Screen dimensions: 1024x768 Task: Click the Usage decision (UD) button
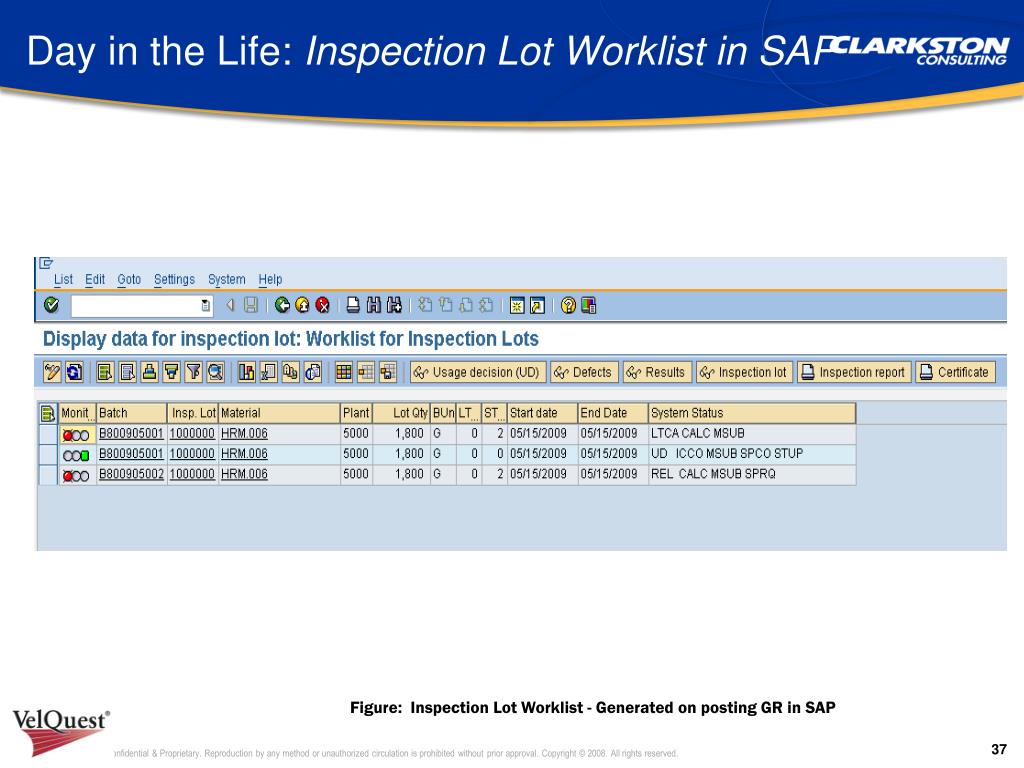click(478, 372)
